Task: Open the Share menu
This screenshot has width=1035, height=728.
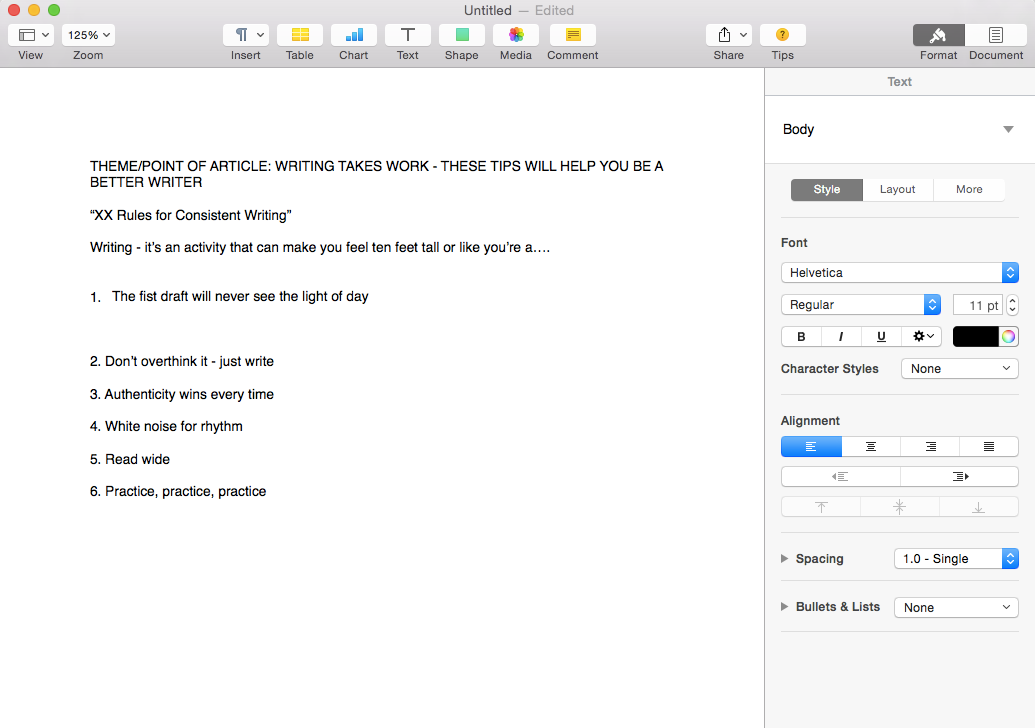Action: pyautogui.click(x=729, y=35)
